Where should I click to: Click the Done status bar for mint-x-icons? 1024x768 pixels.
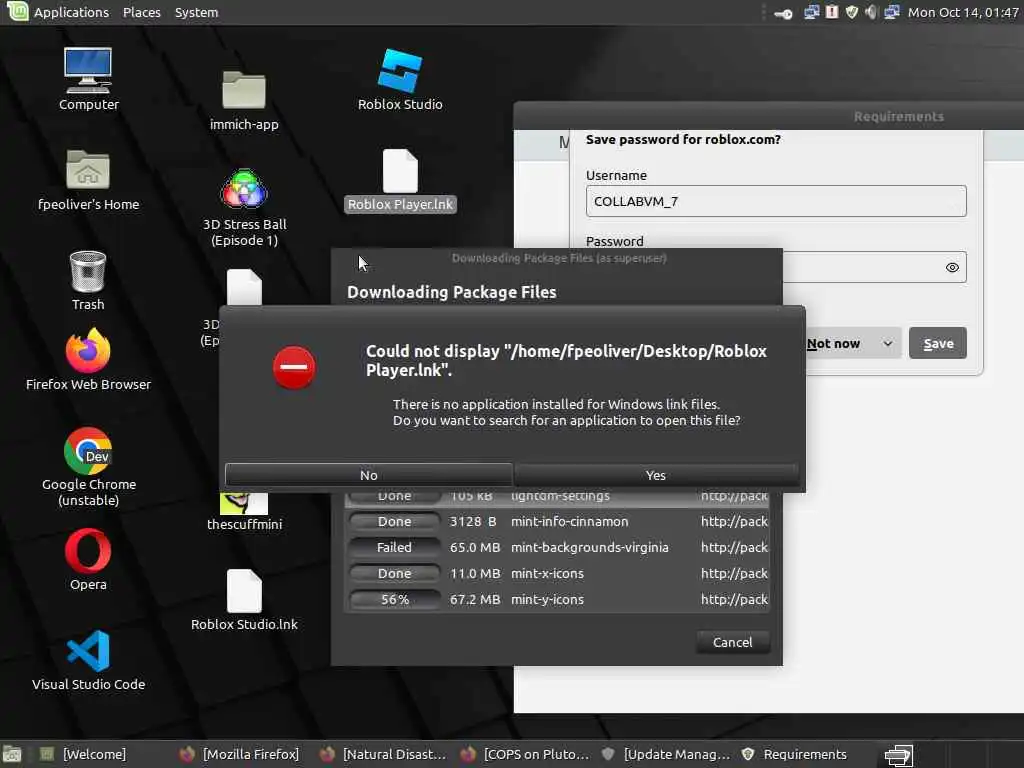(394, 573)
